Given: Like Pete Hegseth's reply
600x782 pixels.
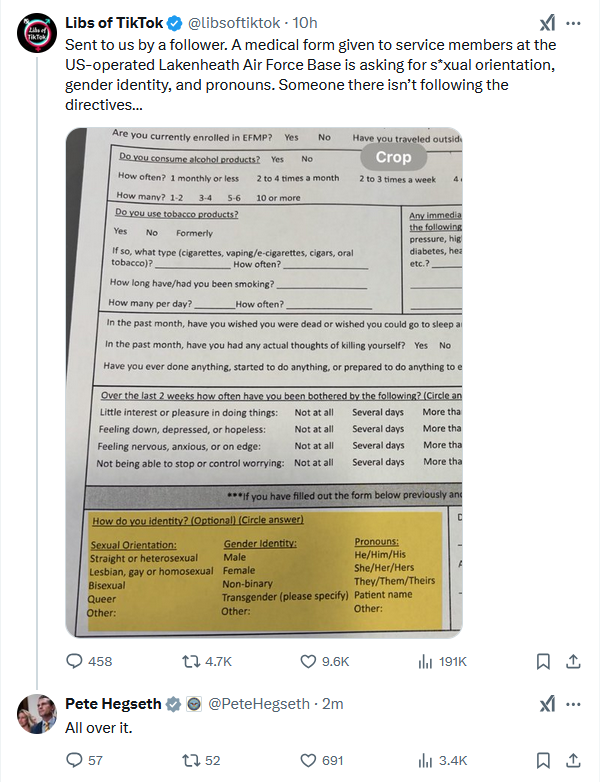Looking at the screenshot, I should 309,760.
